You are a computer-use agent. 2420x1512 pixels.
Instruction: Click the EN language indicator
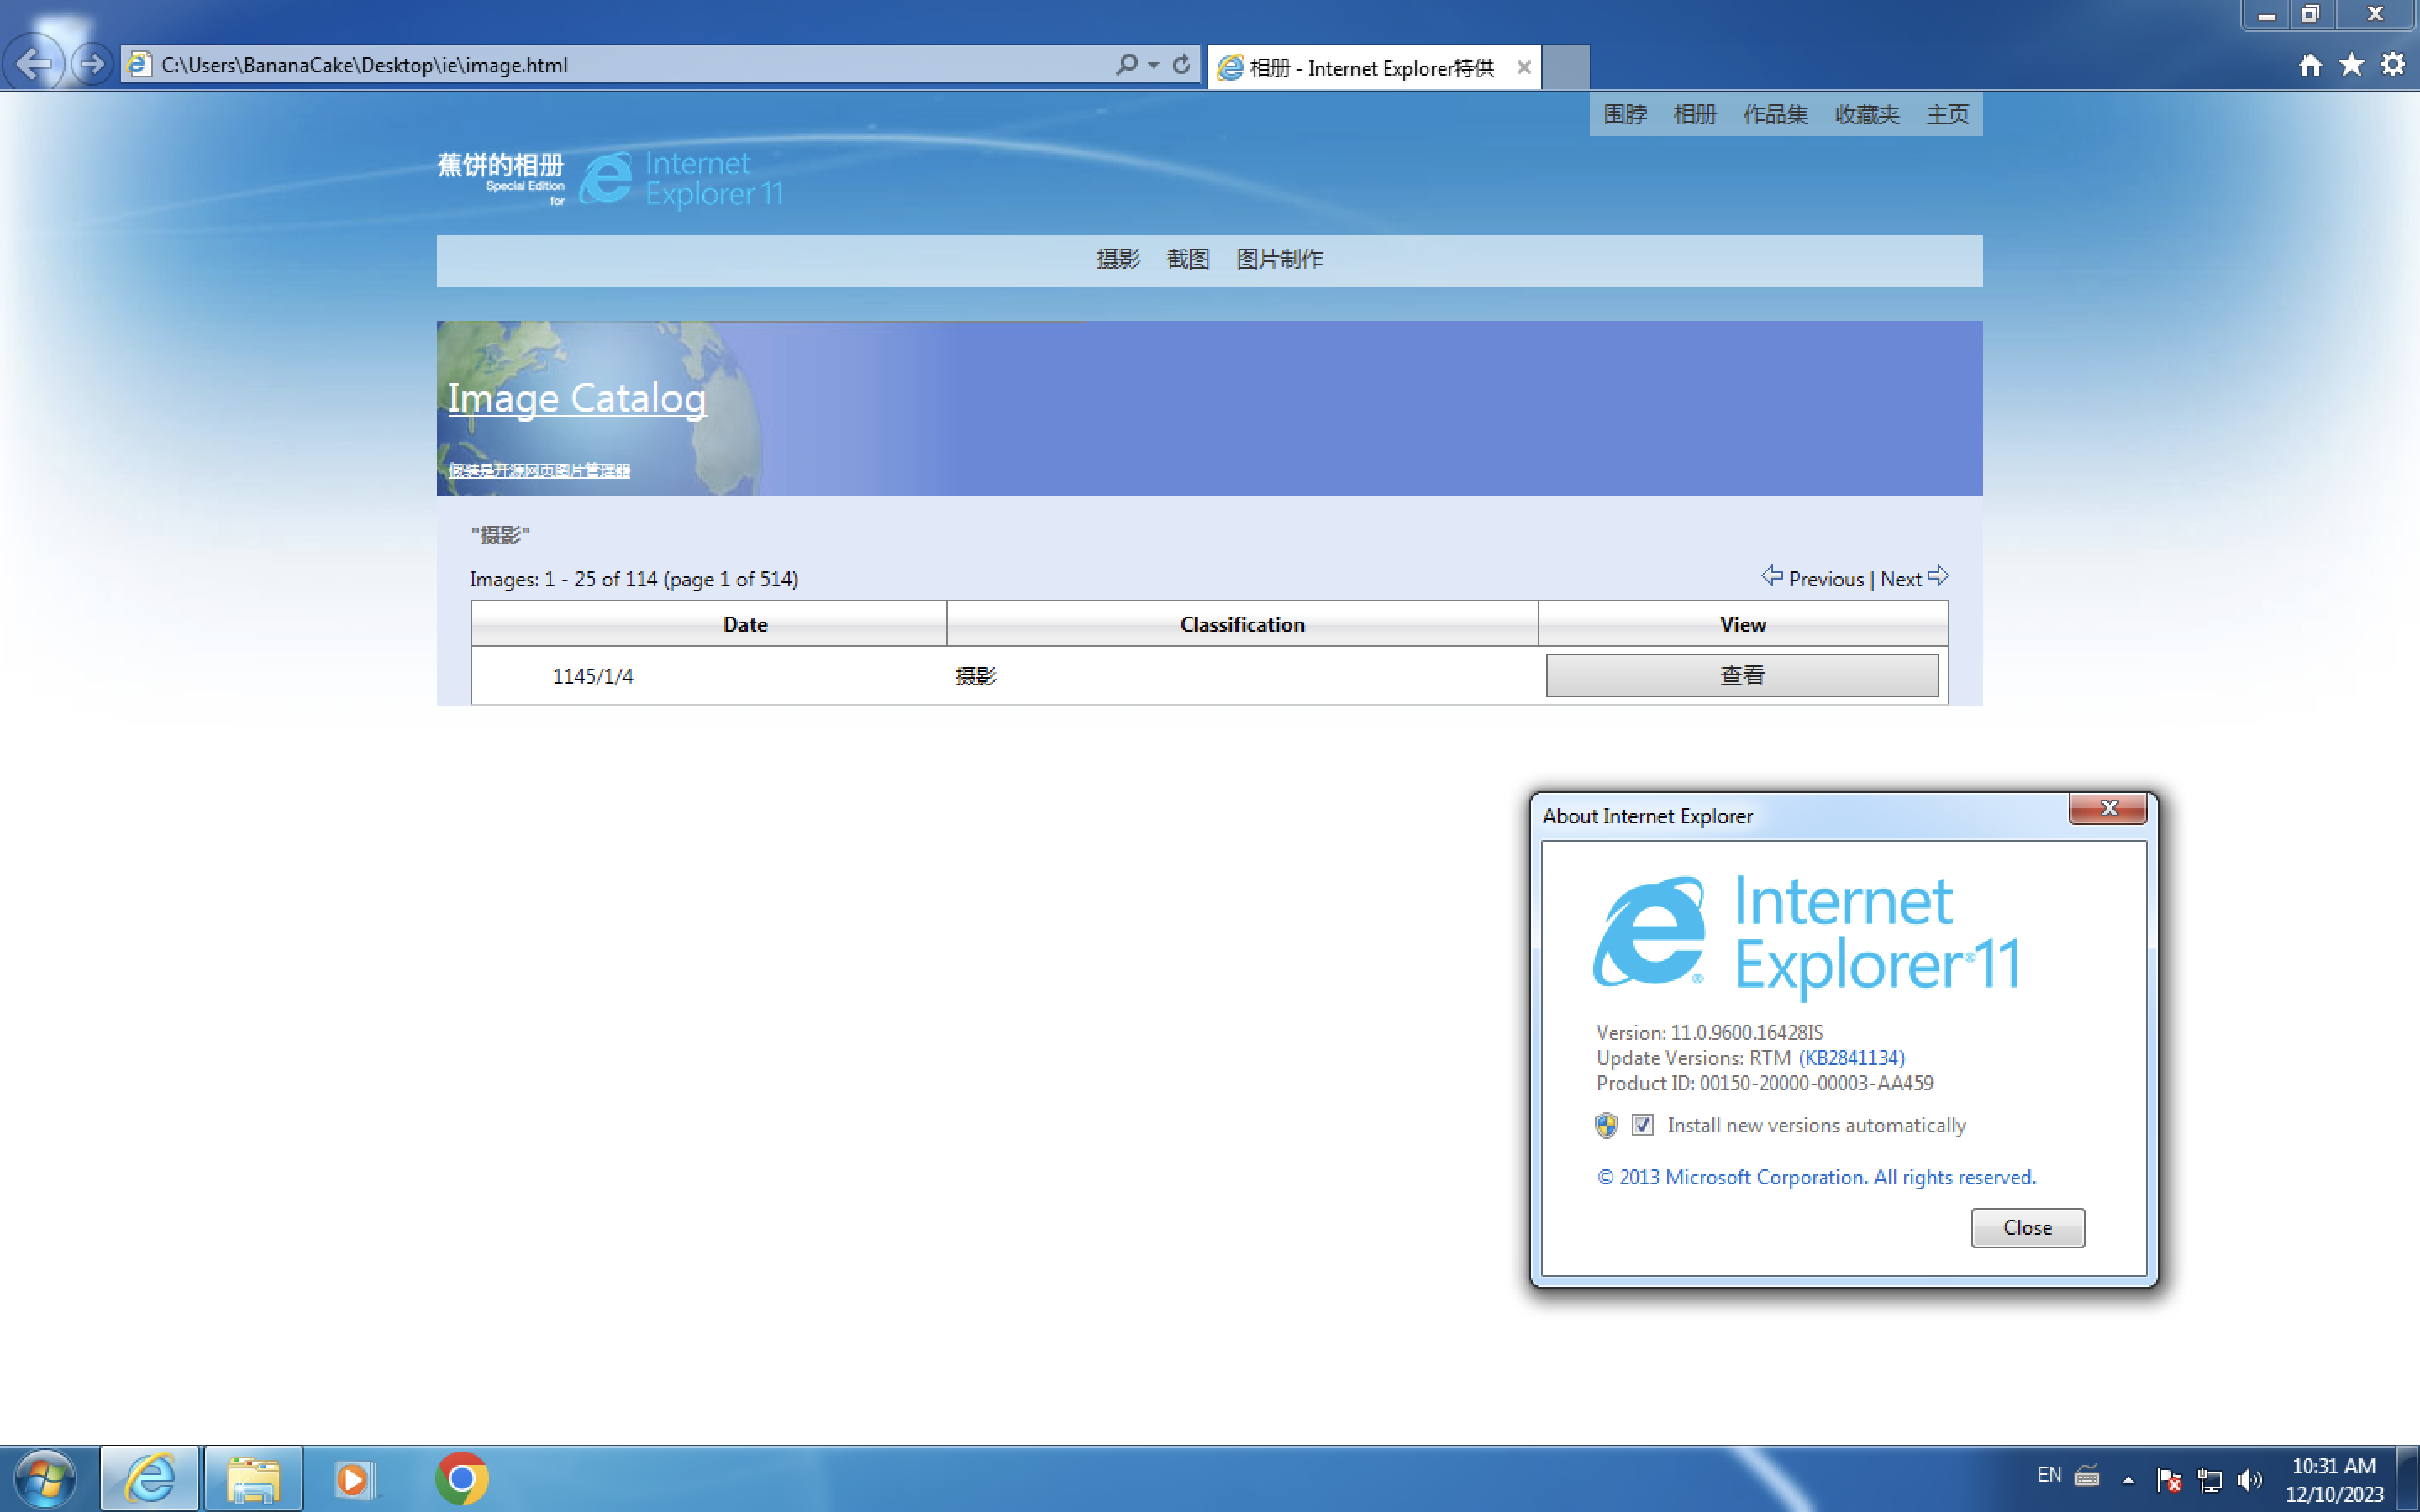point(2049,1474)
